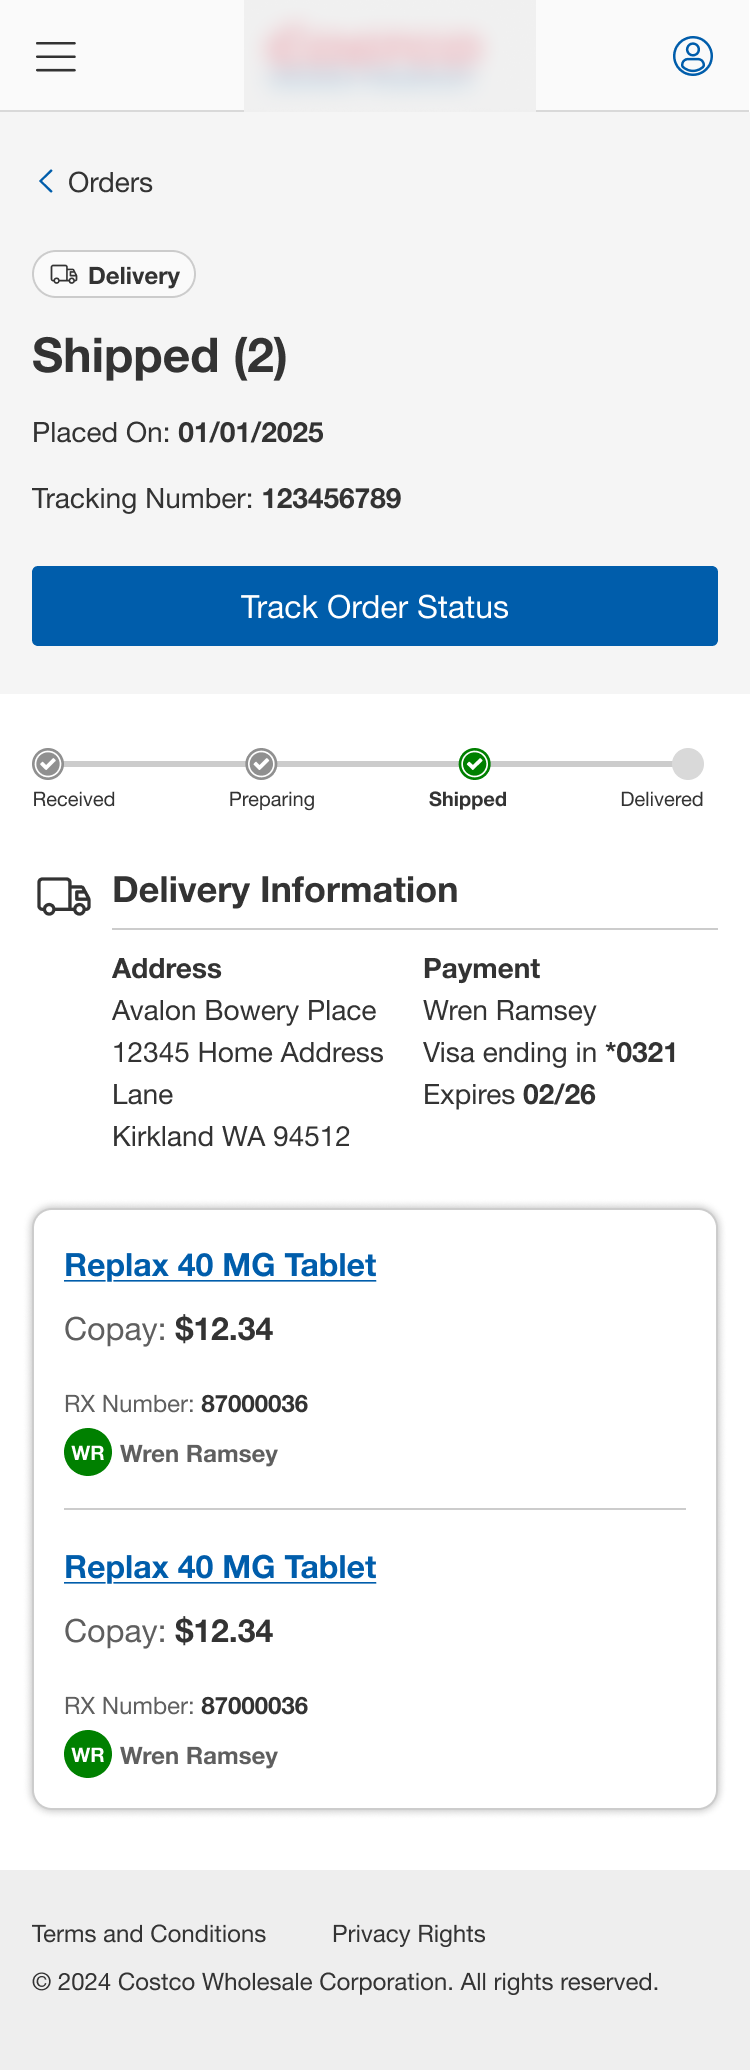Open the account profile icon
The width and height of the screenshot is (750, 2070).
click(x=691, y=56)
